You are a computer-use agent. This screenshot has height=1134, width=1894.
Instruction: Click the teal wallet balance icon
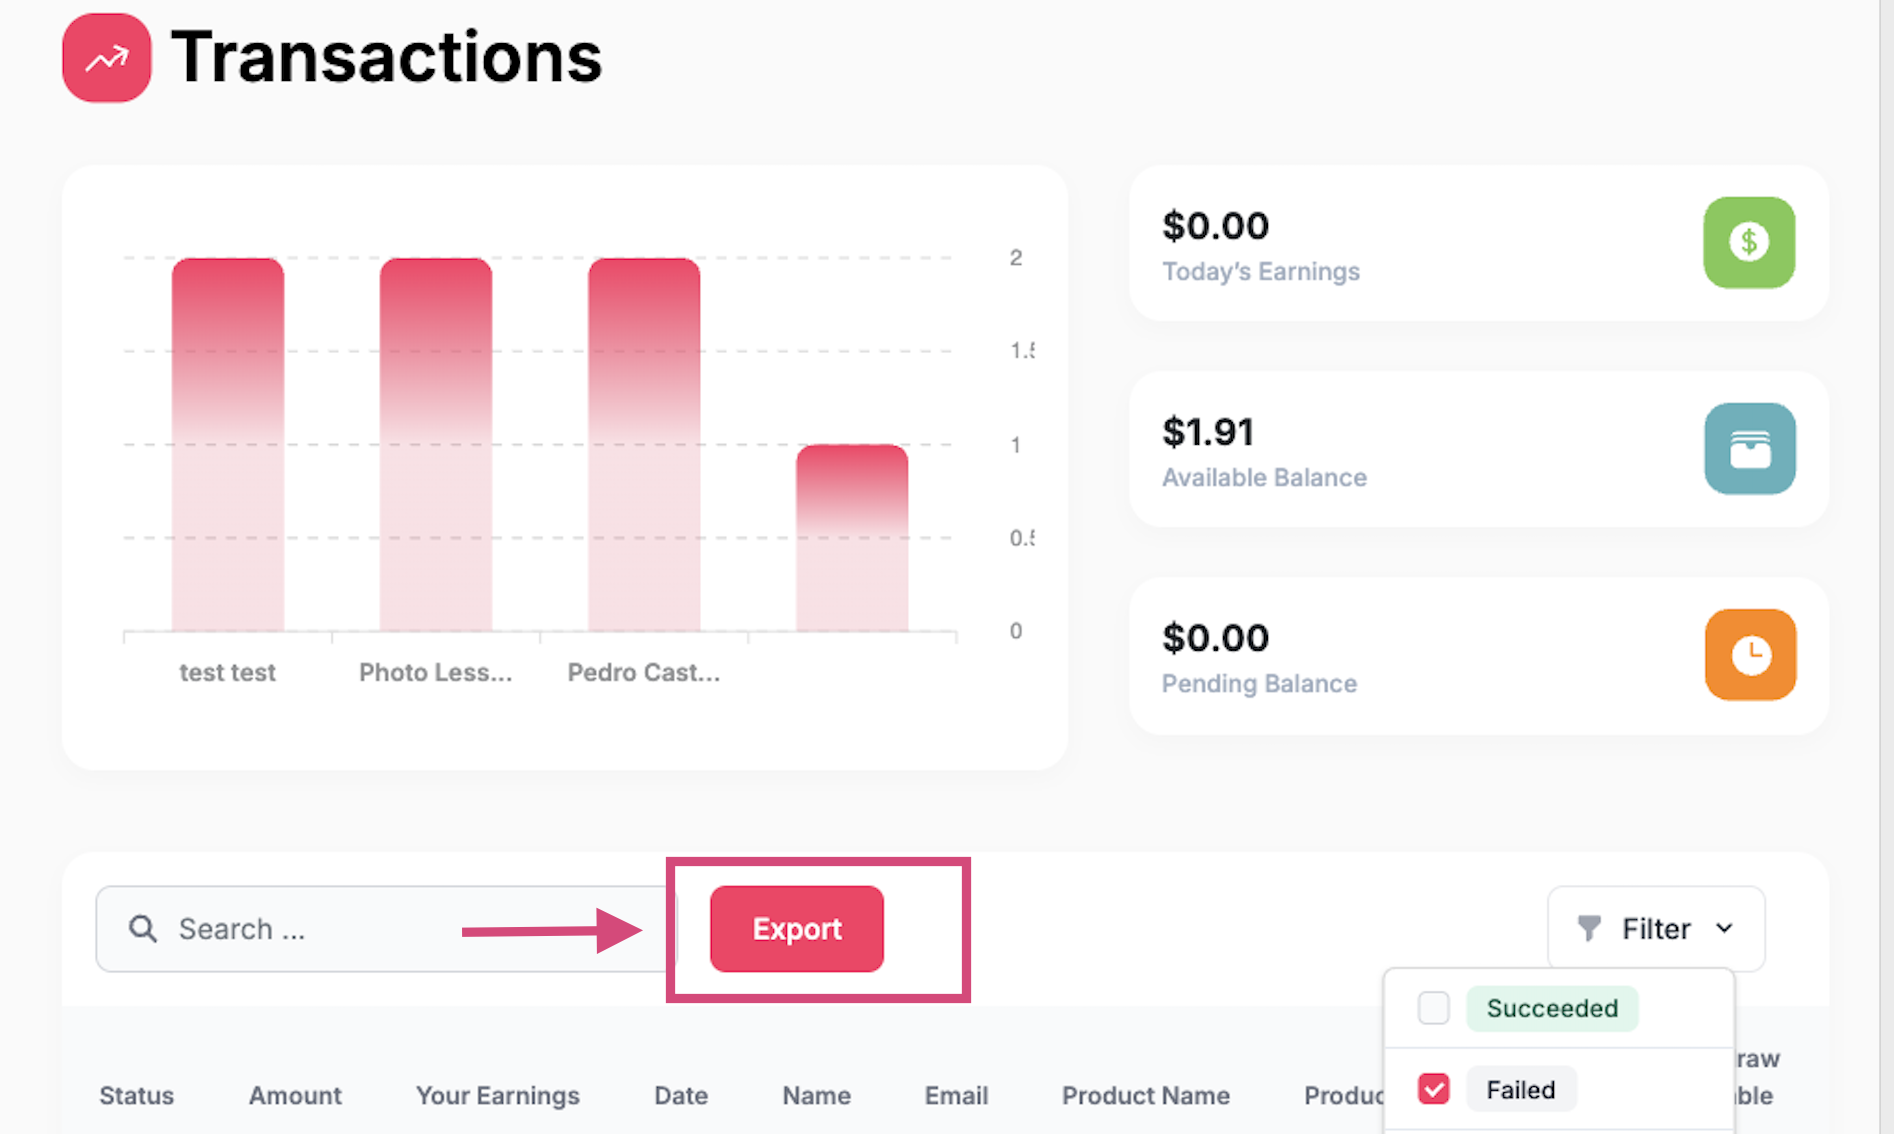coord(1749,449)
